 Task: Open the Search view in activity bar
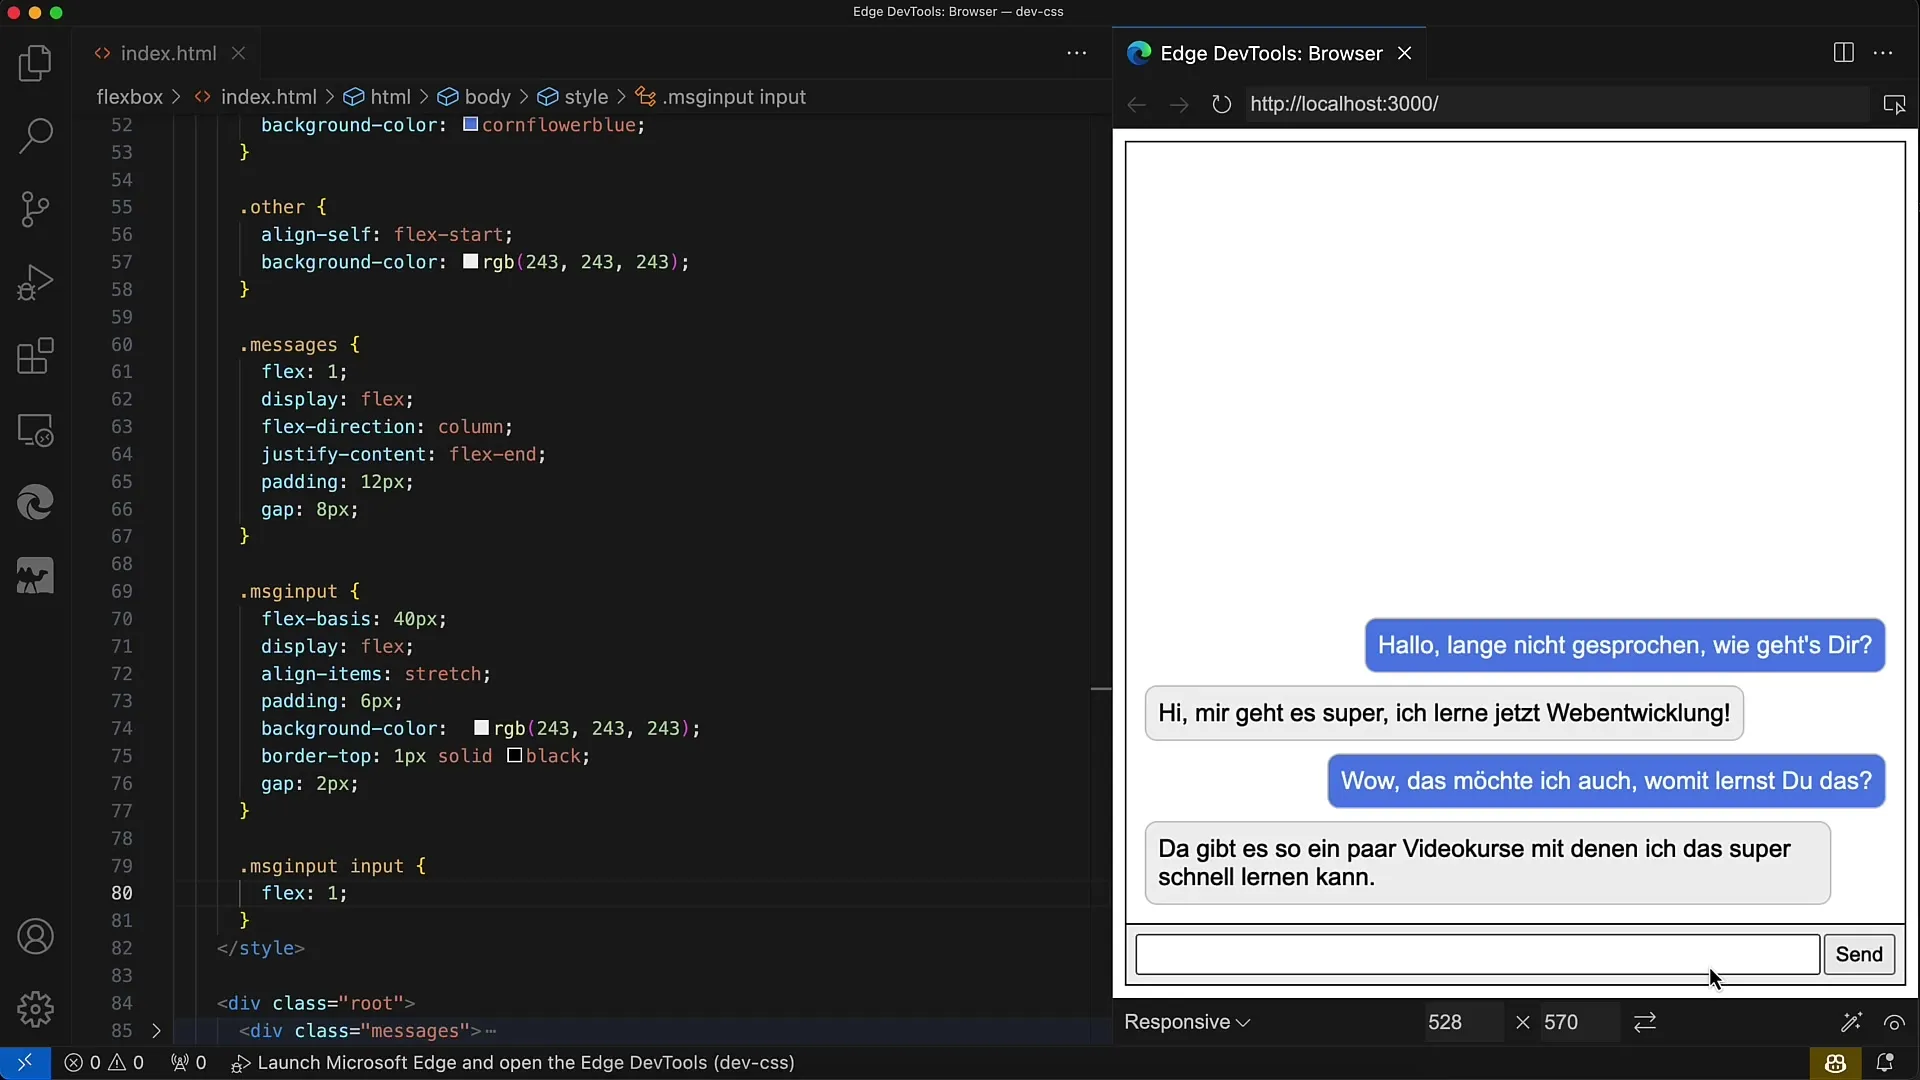(x=35, y=136)
